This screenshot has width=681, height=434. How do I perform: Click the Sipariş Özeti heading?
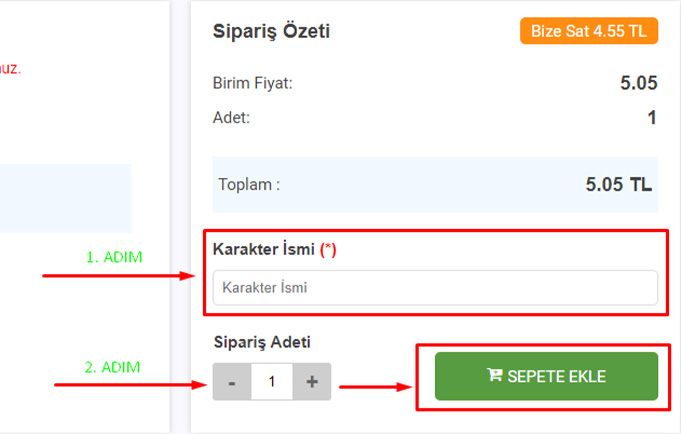click(x=271, y=32)
